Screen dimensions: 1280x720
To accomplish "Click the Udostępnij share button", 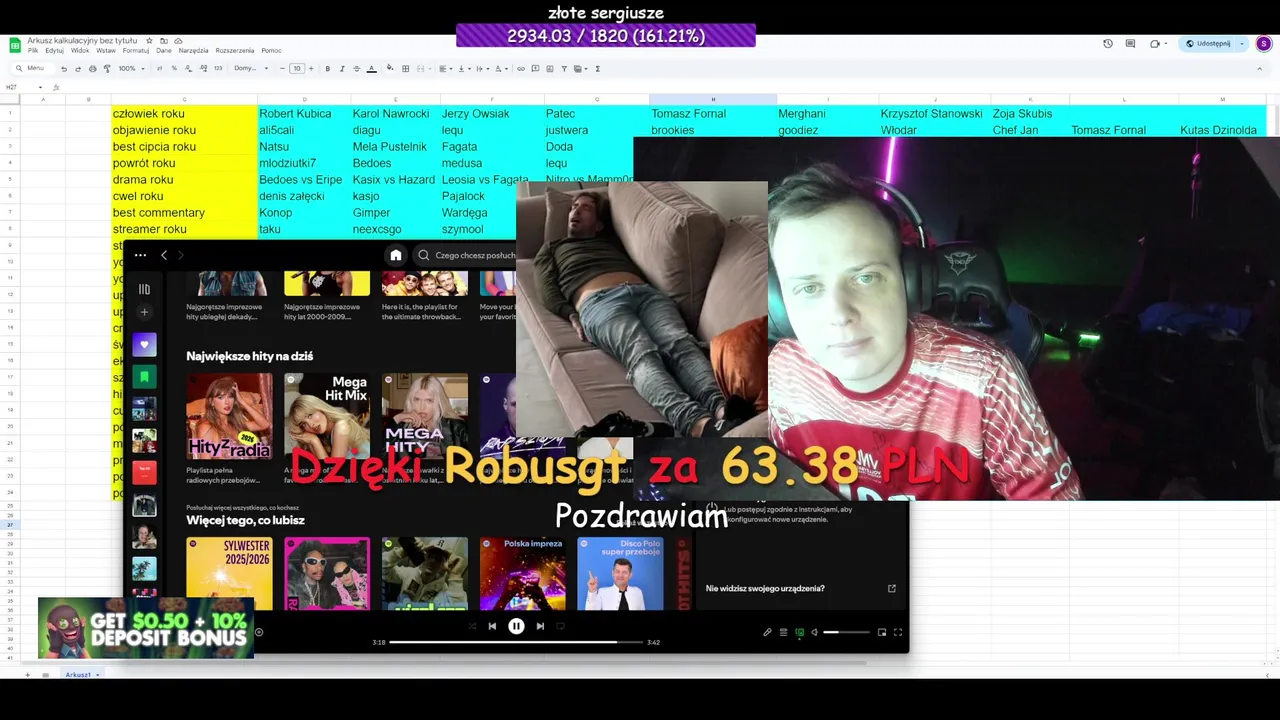I will tap(1208, 44).
